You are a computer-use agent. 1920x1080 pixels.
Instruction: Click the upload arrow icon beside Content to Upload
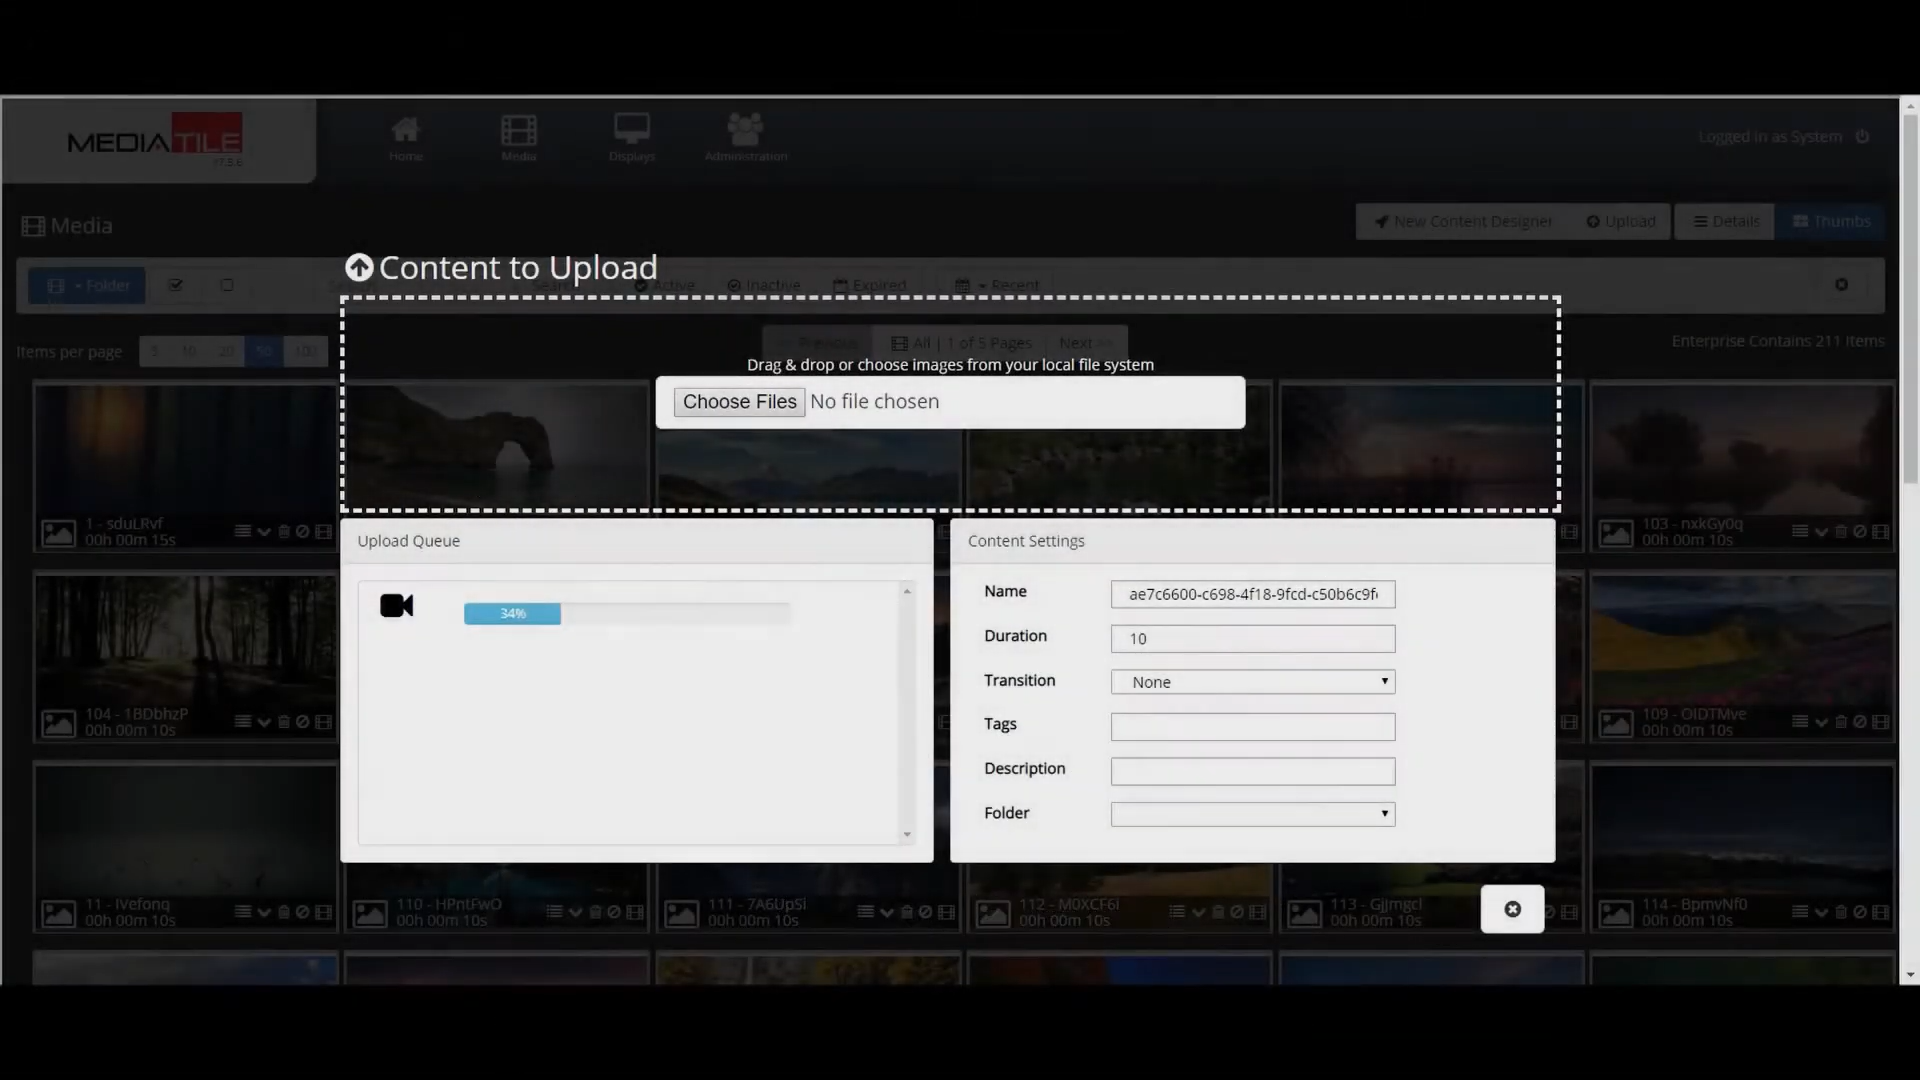pos(359,268)
